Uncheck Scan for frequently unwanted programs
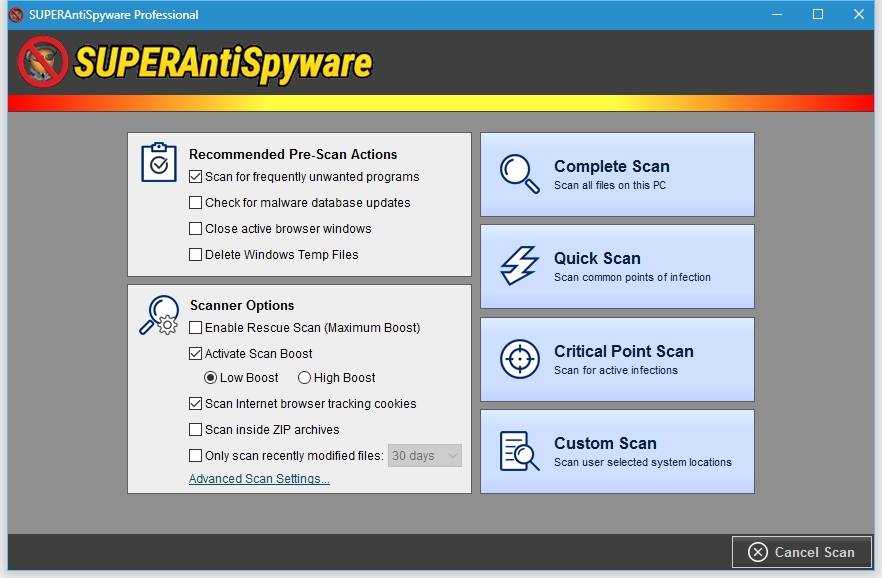Screen dimensions: 882x578 pos(196,177)
